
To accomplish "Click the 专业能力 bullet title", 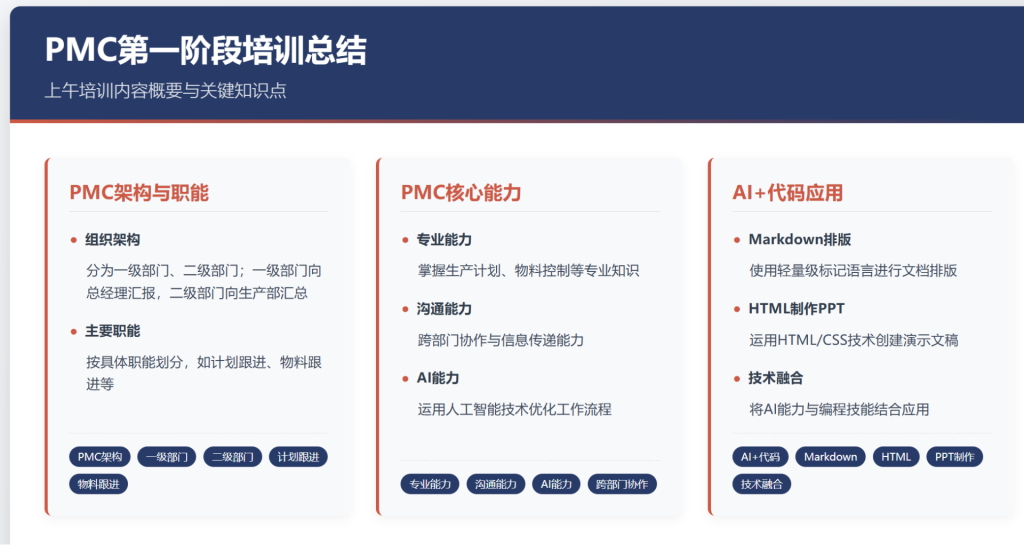I will (444, 240).
